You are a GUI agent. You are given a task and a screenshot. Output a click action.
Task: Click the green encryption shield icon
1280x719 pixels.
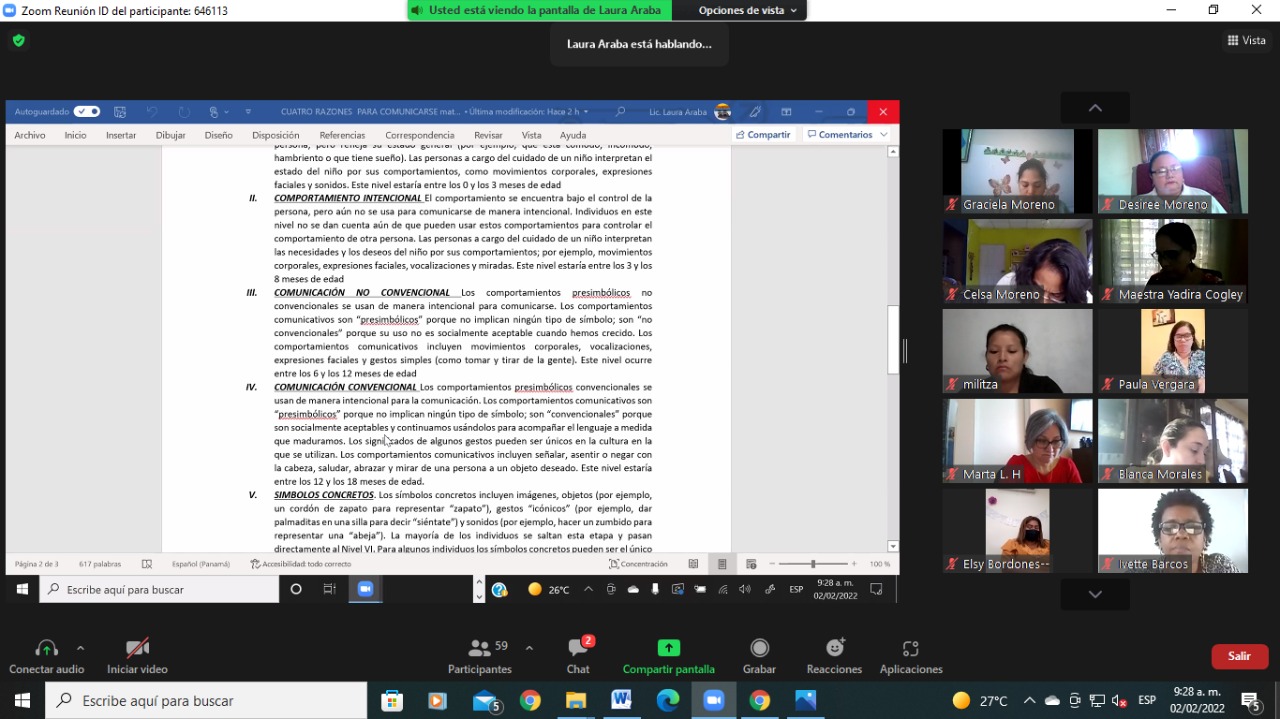pyautogui.click(x=18, y=40)
